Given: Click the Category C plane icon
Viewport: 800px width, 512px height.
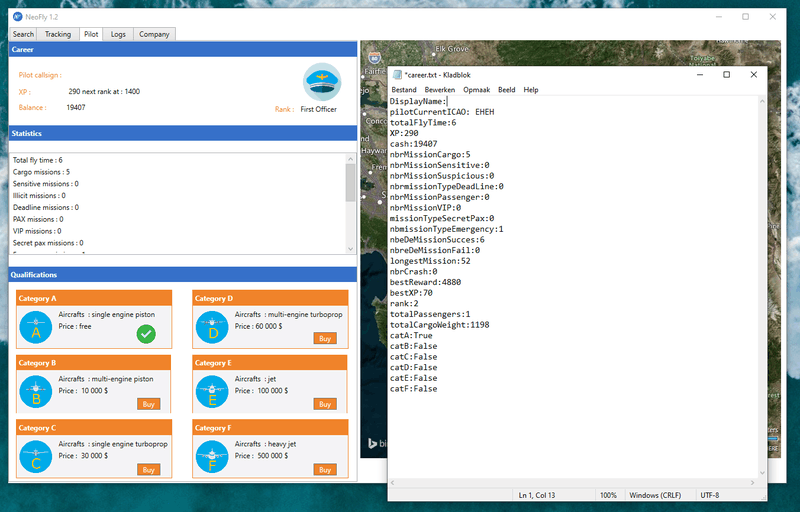Looking at the screenshot, I should [36, 457].
